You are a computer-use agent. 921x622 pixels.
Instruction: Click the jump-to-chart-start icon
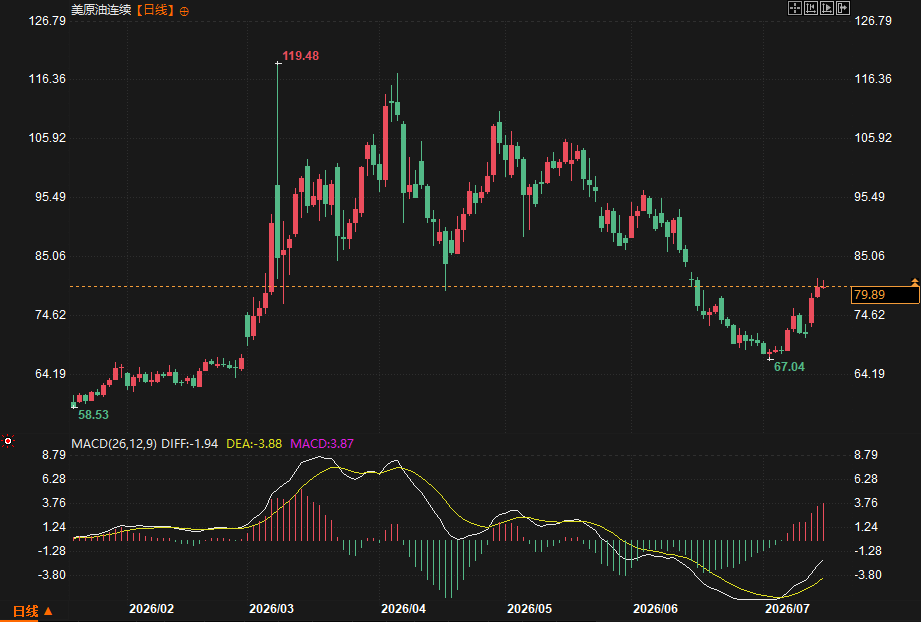click(811, 8)
